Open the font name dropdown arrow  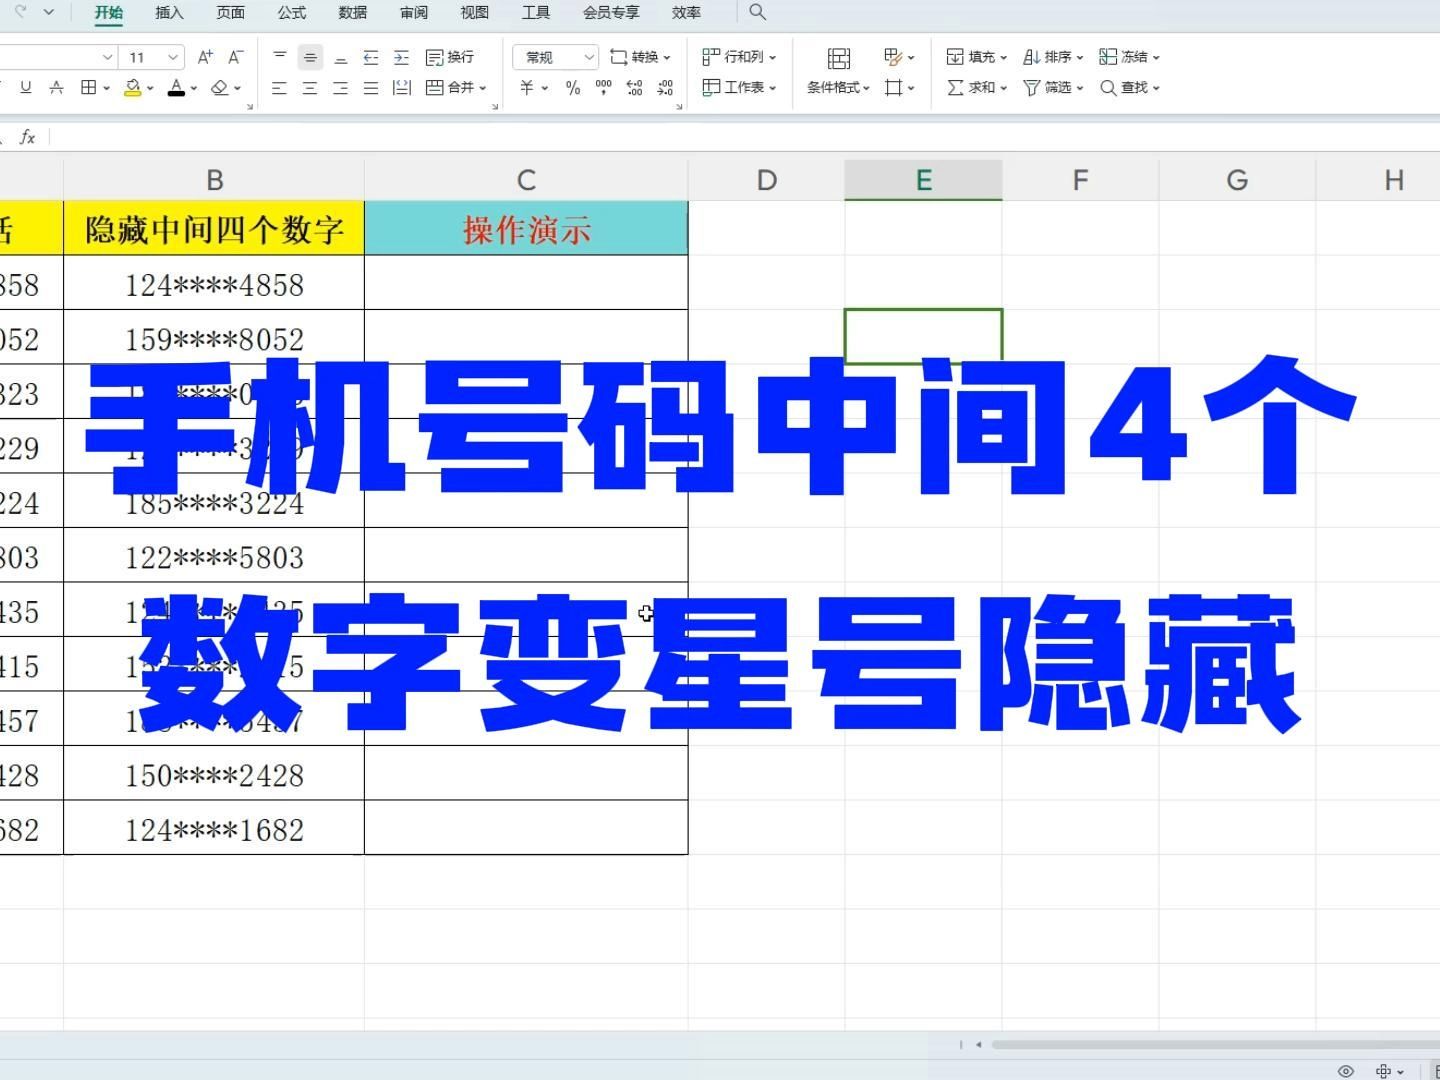click(107, 57)
